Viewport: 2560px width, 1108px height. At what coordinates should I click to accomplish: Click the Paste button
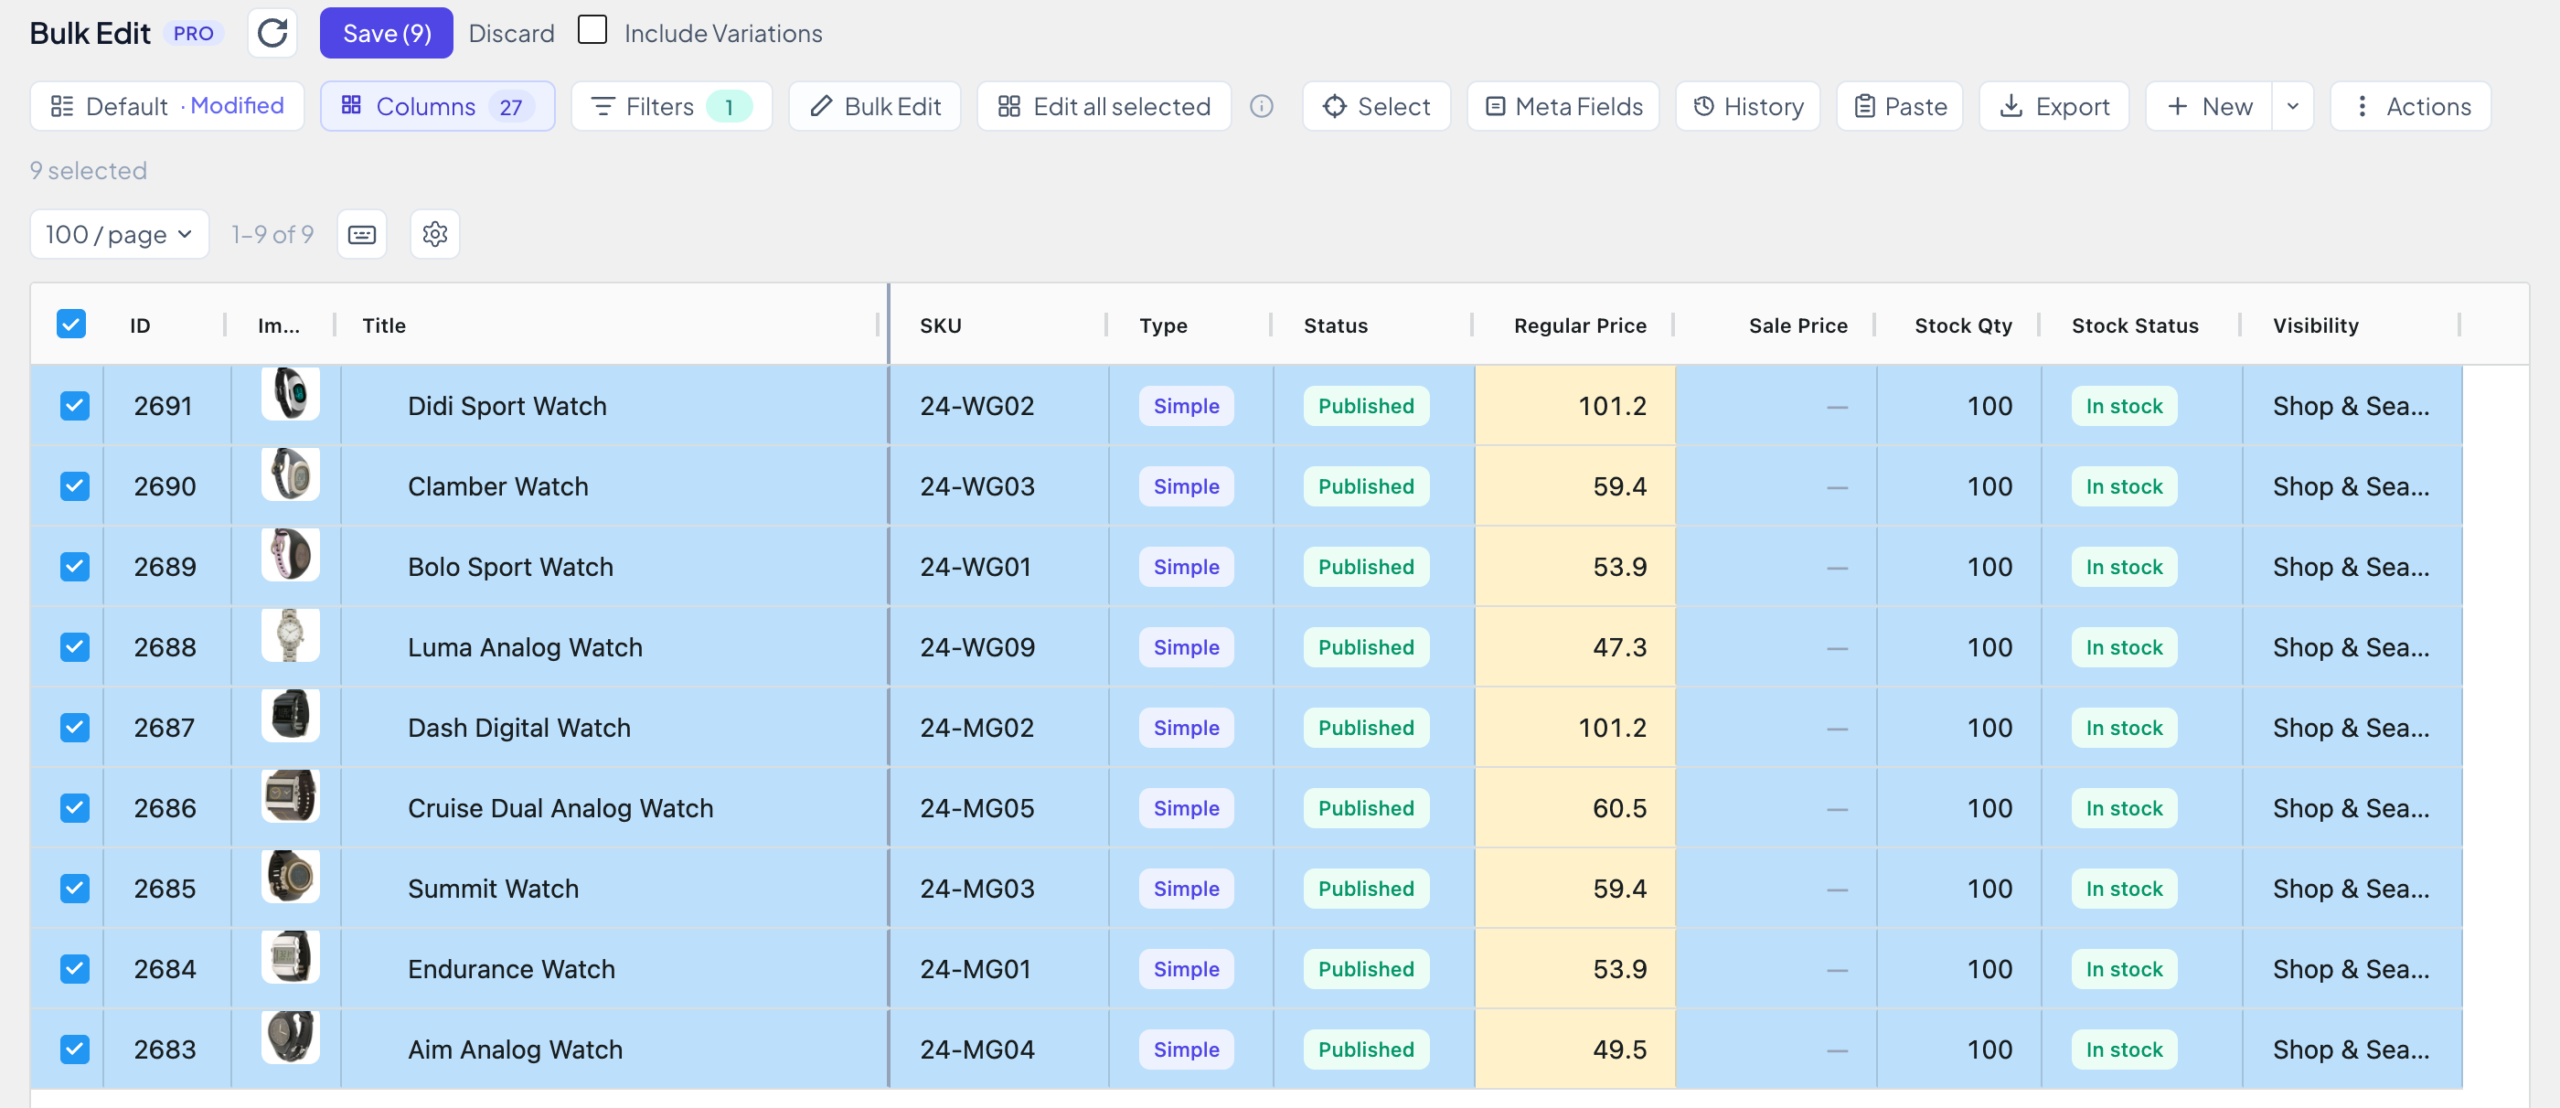click(1900, 106)
